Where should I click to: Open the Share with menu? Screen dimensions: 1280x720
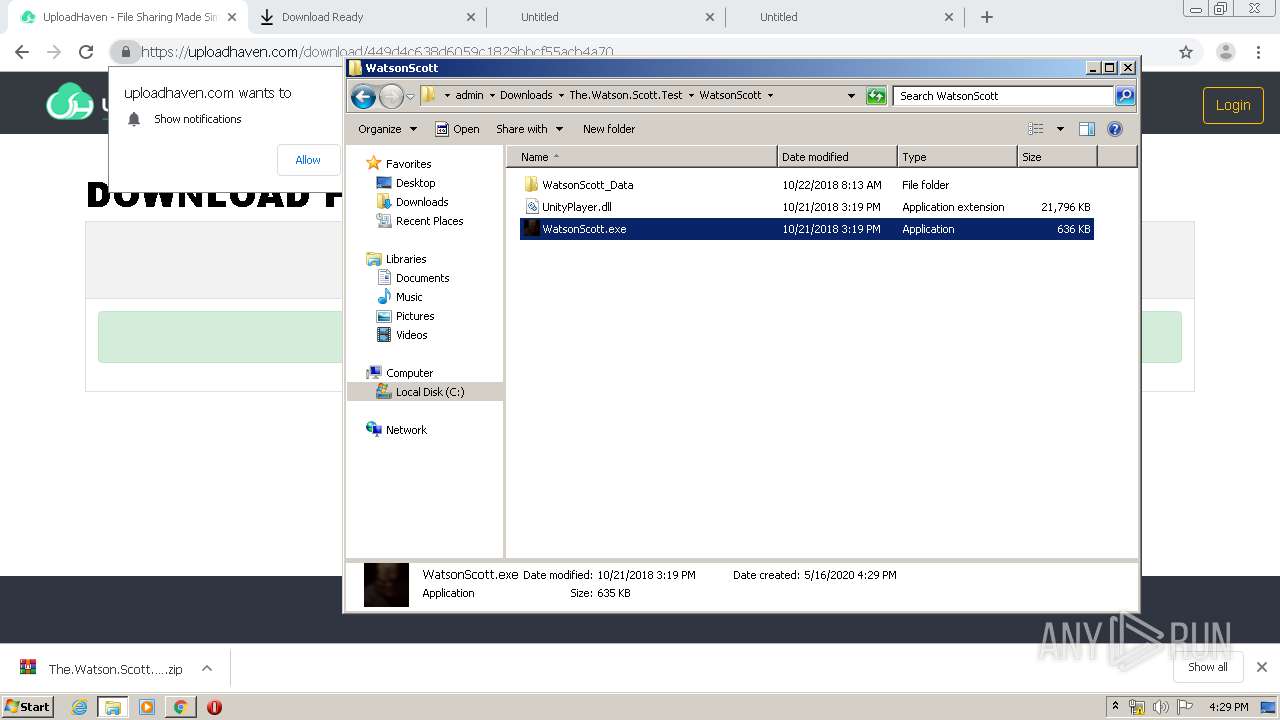(529, 129)
